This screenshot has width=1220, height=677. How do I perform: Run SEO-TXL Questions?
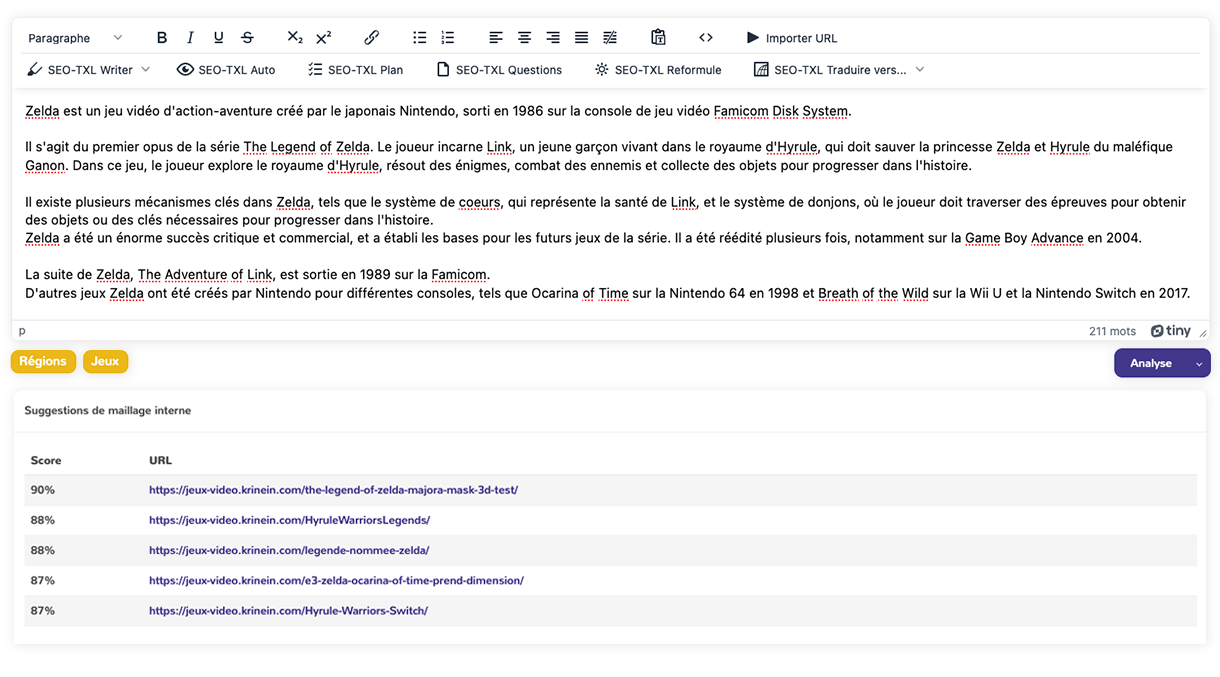pos(499,70)
